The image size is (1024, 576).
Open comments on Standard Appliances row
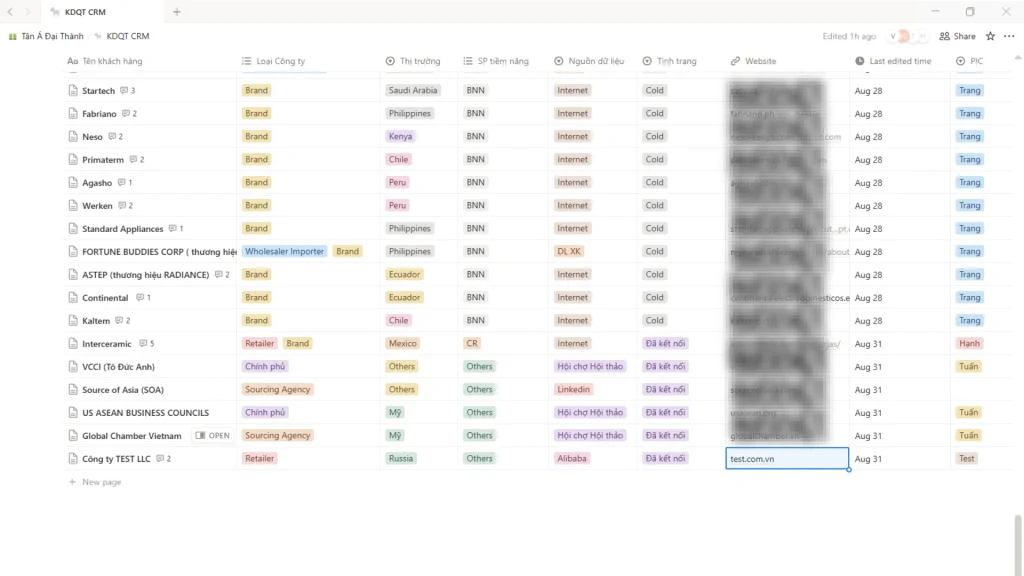pyautogui.click(x=176, y=228)
